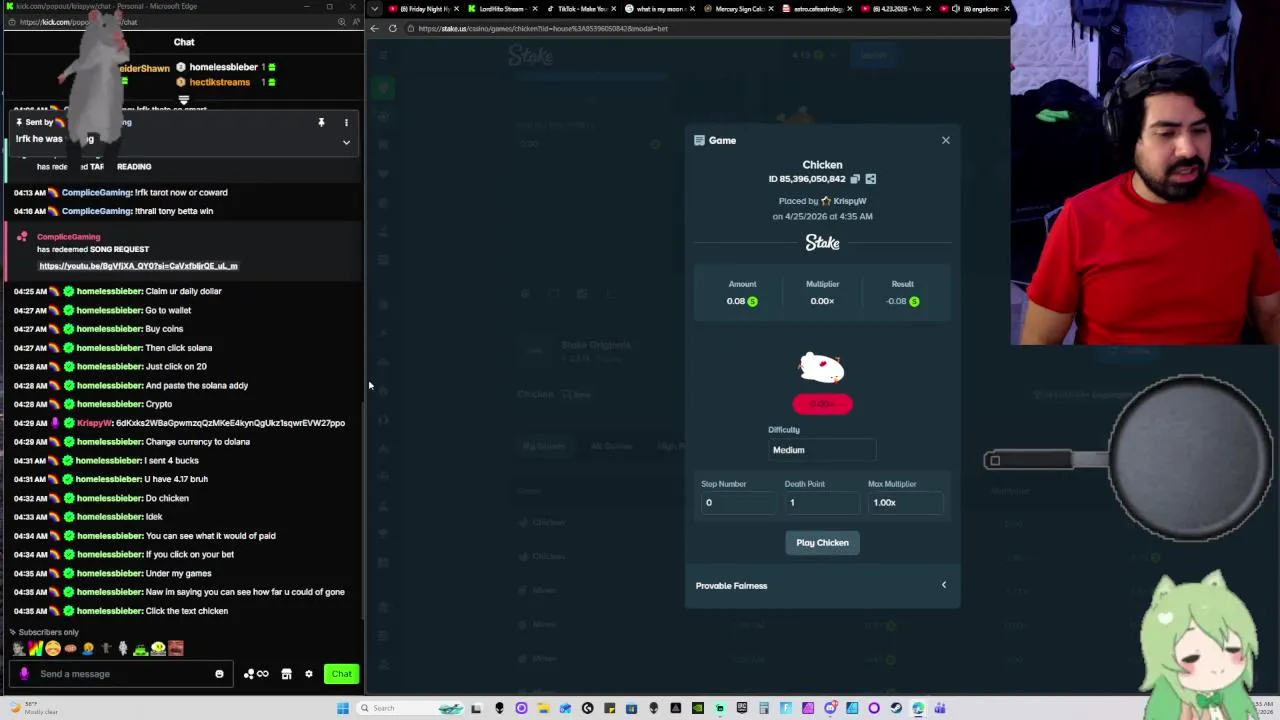Click the zoom icon in Kick popout address bar
Viewport: 1280px width, 720px height.
340,22
